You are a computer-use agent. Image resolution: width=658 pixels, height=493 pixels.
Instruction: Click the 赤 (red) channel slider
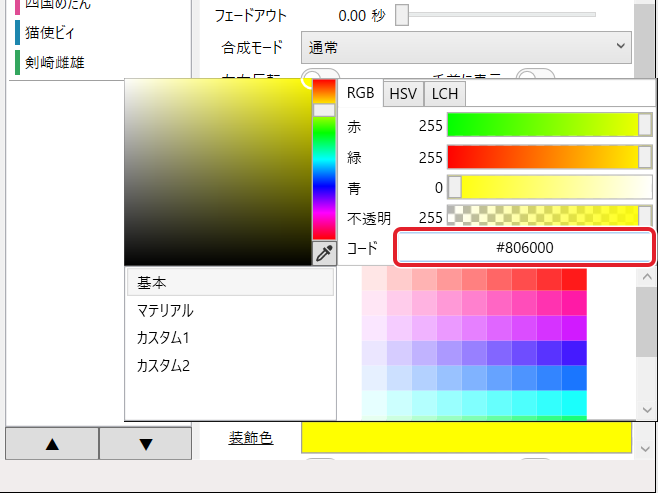point(549,125)
